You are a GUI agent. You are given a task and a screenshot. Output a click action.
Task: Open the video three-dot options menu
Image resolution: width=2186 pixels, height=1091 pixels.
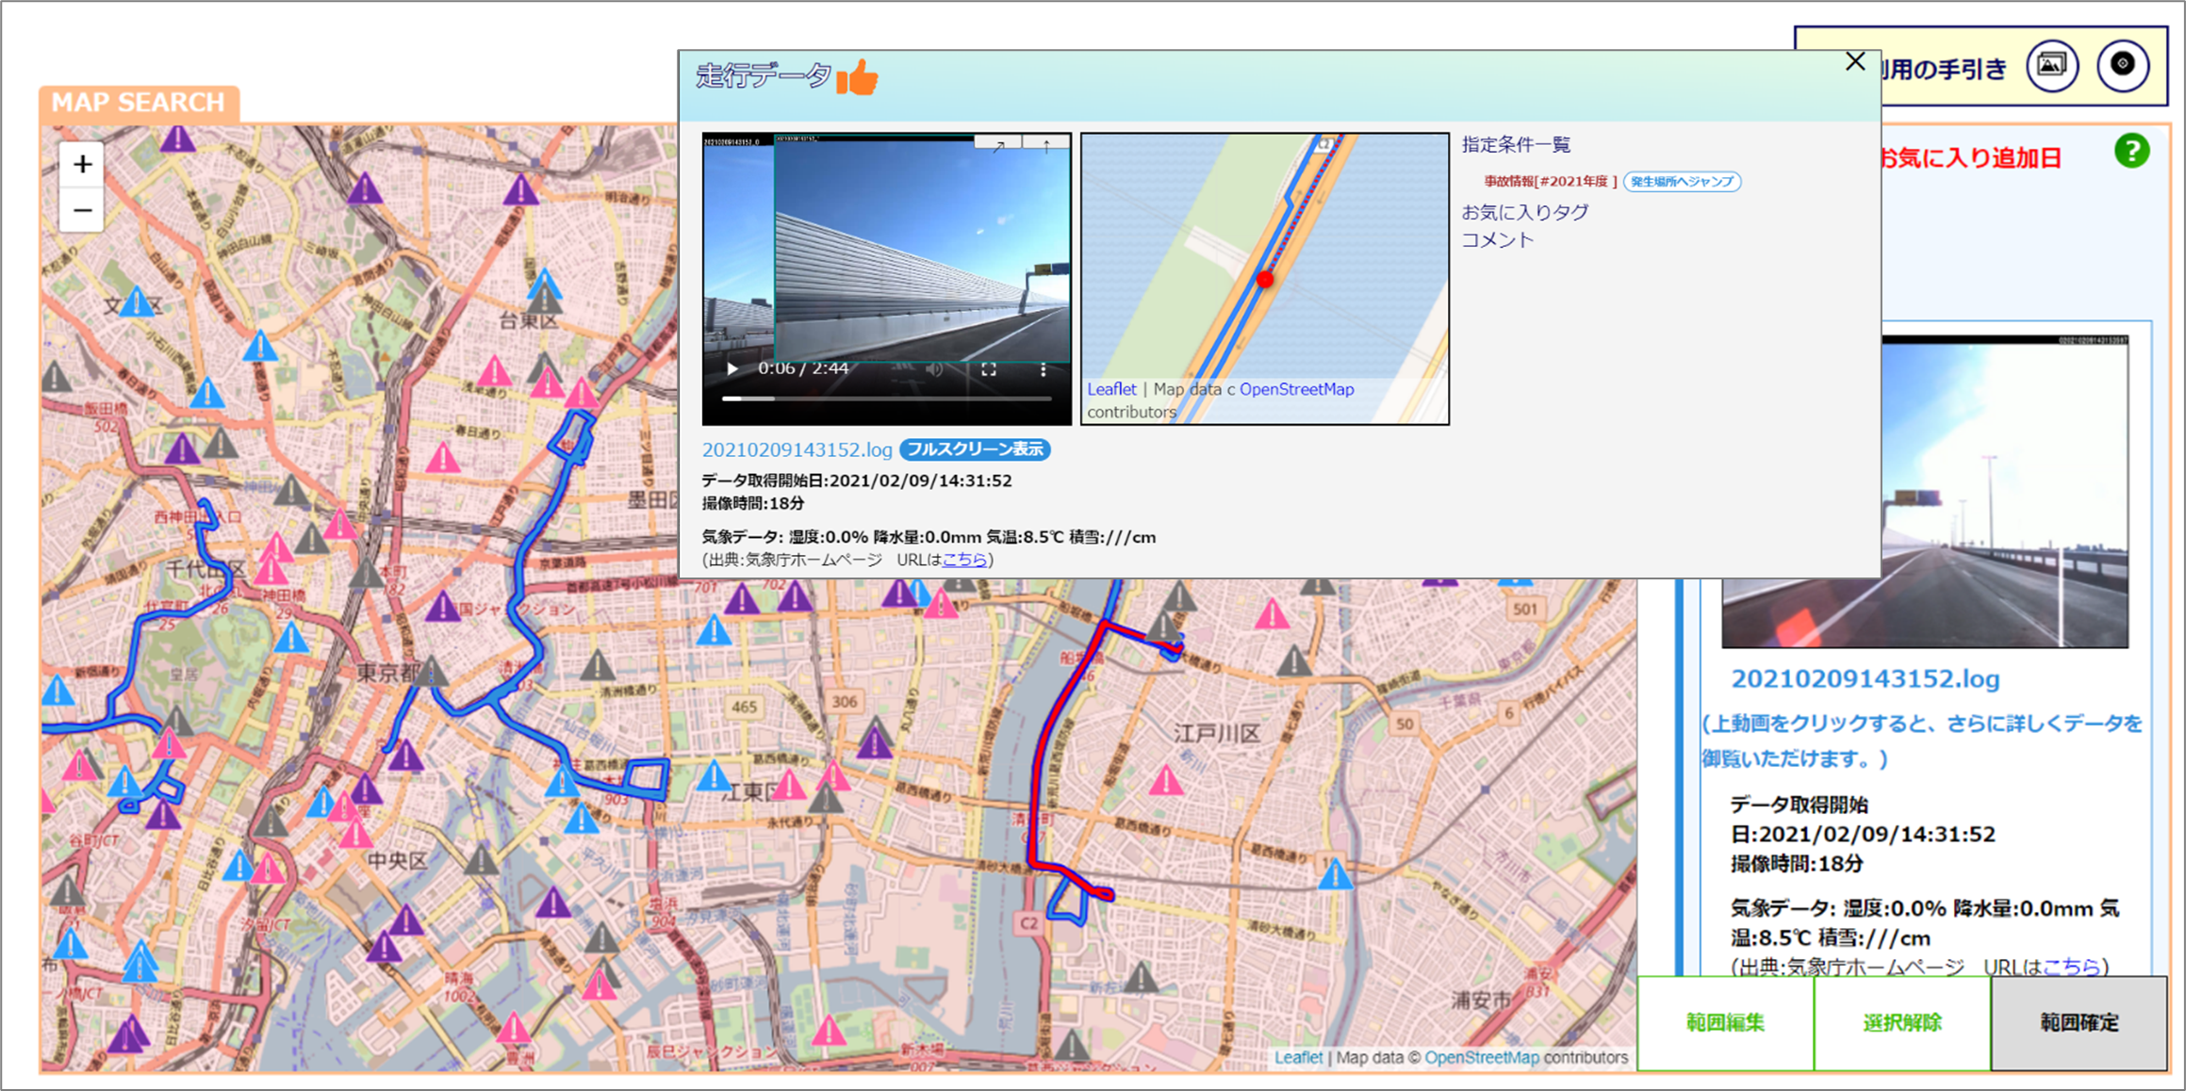1043,369
